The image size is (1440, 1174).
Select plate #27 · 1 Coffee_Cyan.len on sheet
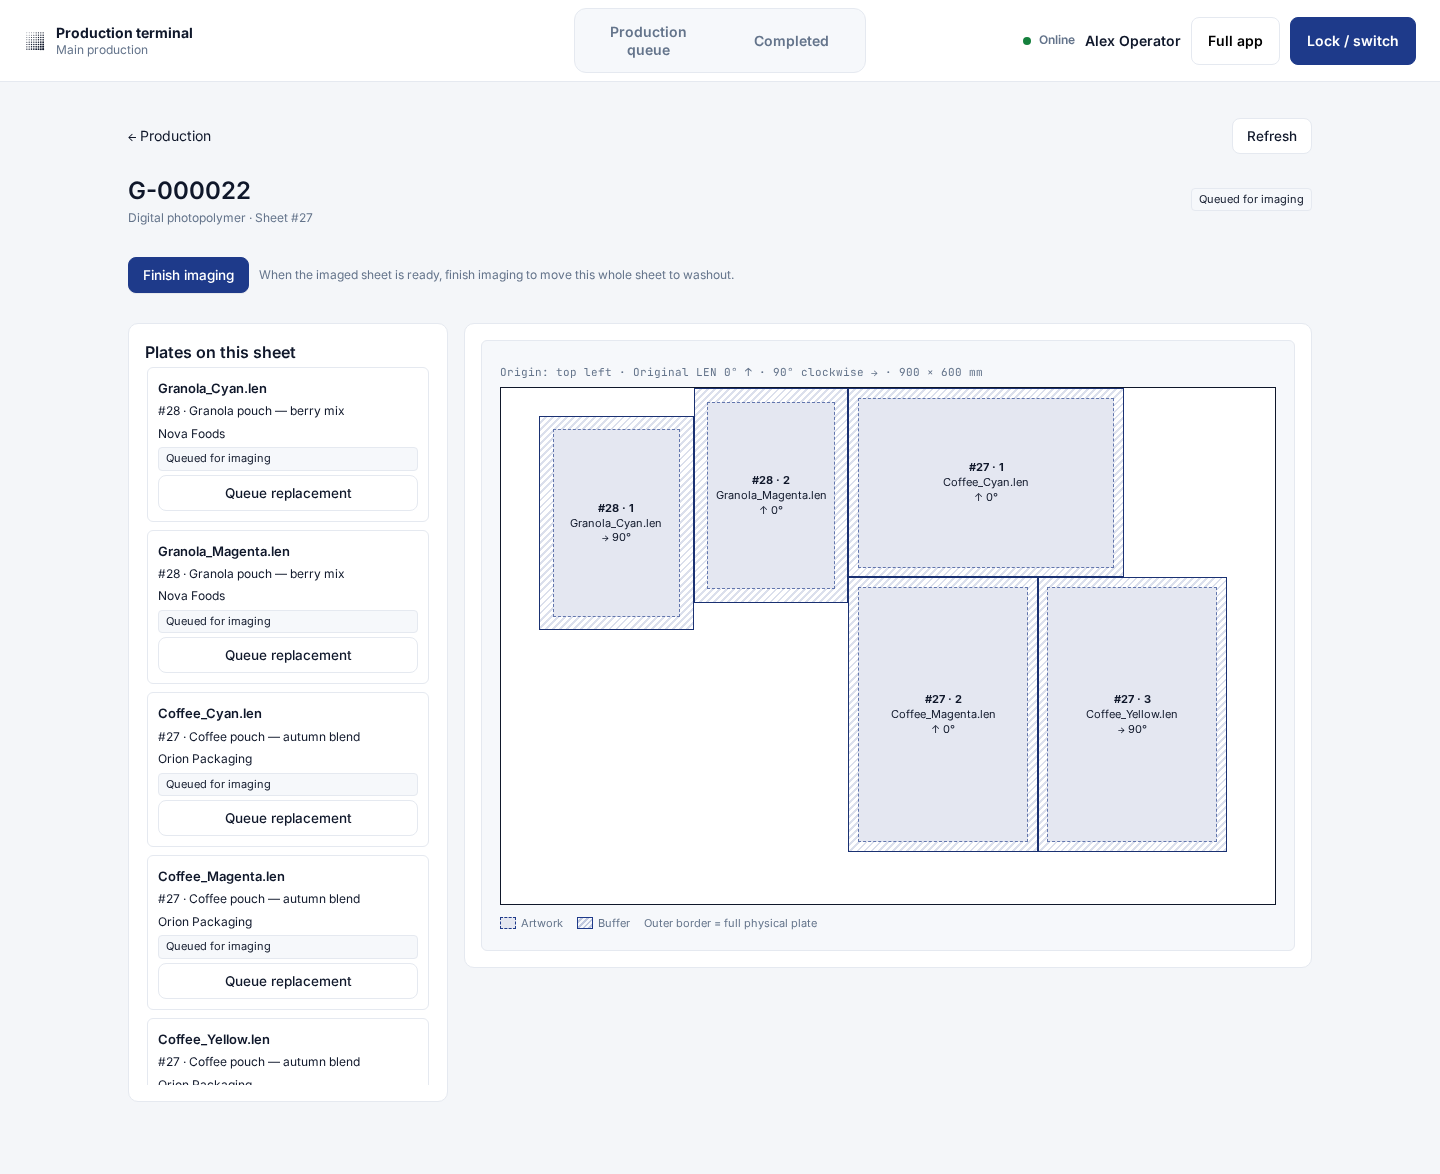[986, 482]
